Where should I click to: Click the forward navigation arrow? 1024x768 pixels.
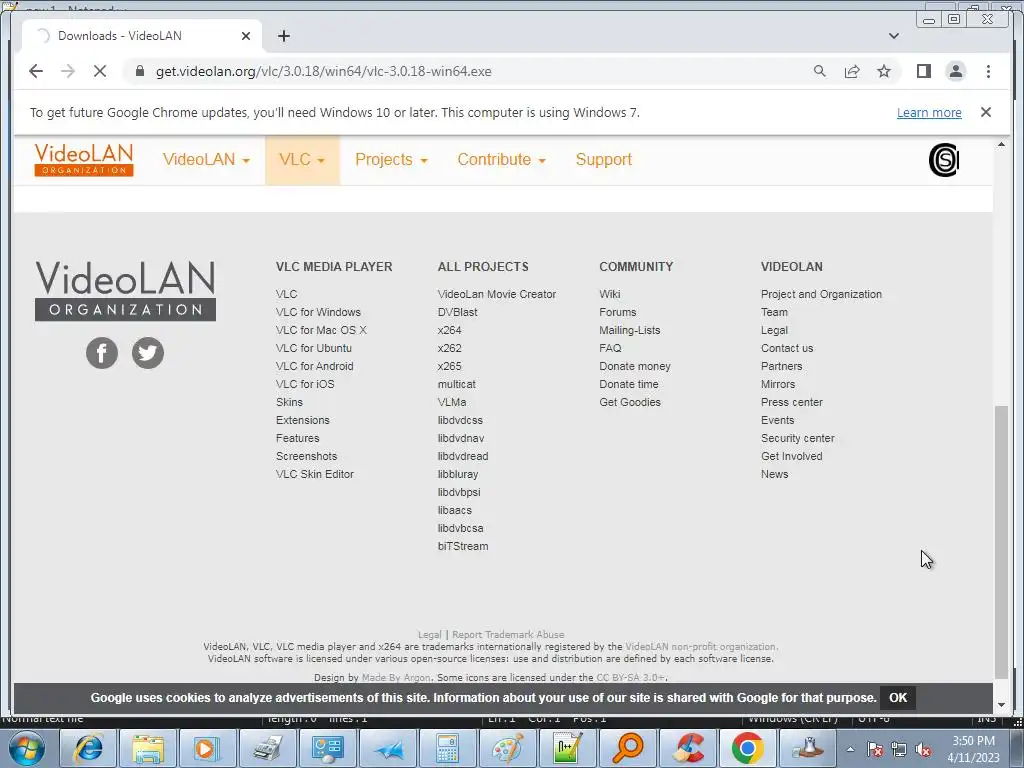[68, 71]
